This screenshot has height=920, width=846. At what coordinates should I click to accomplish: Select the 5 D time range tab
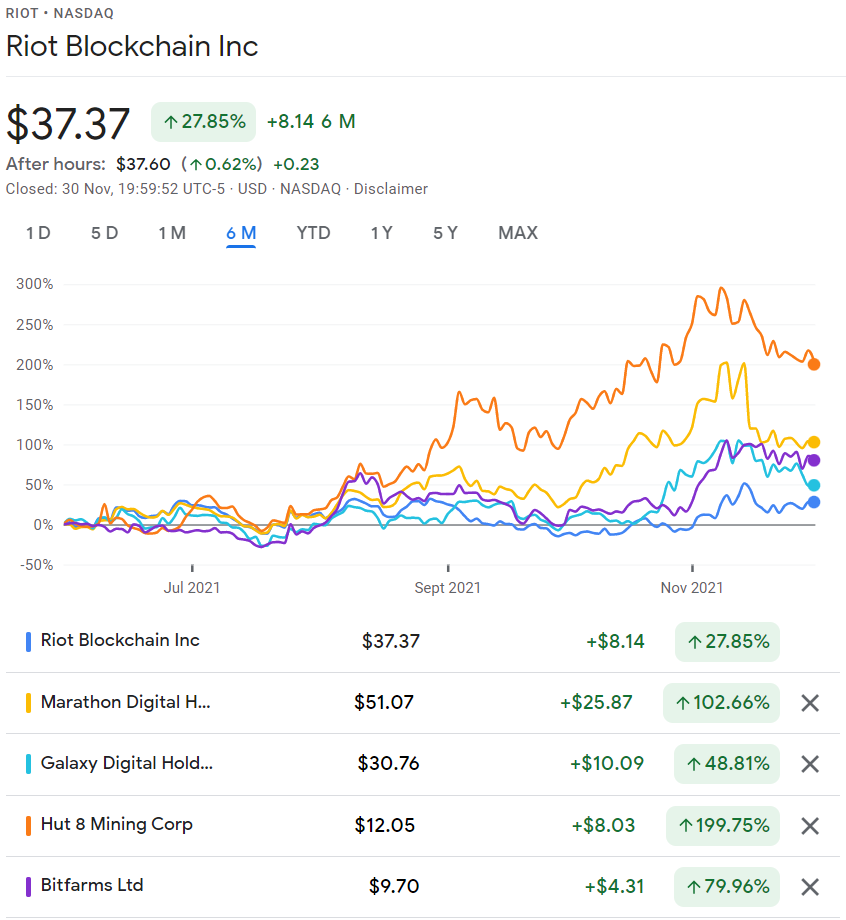(x=104, y=233)
